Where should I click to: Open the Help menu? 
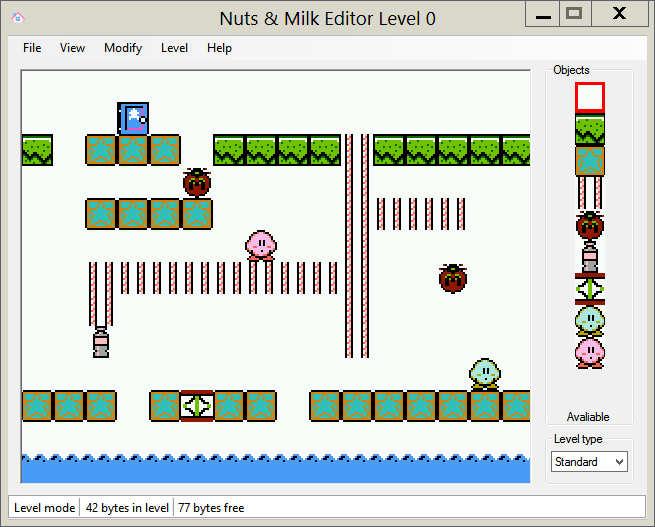point(219,48)
